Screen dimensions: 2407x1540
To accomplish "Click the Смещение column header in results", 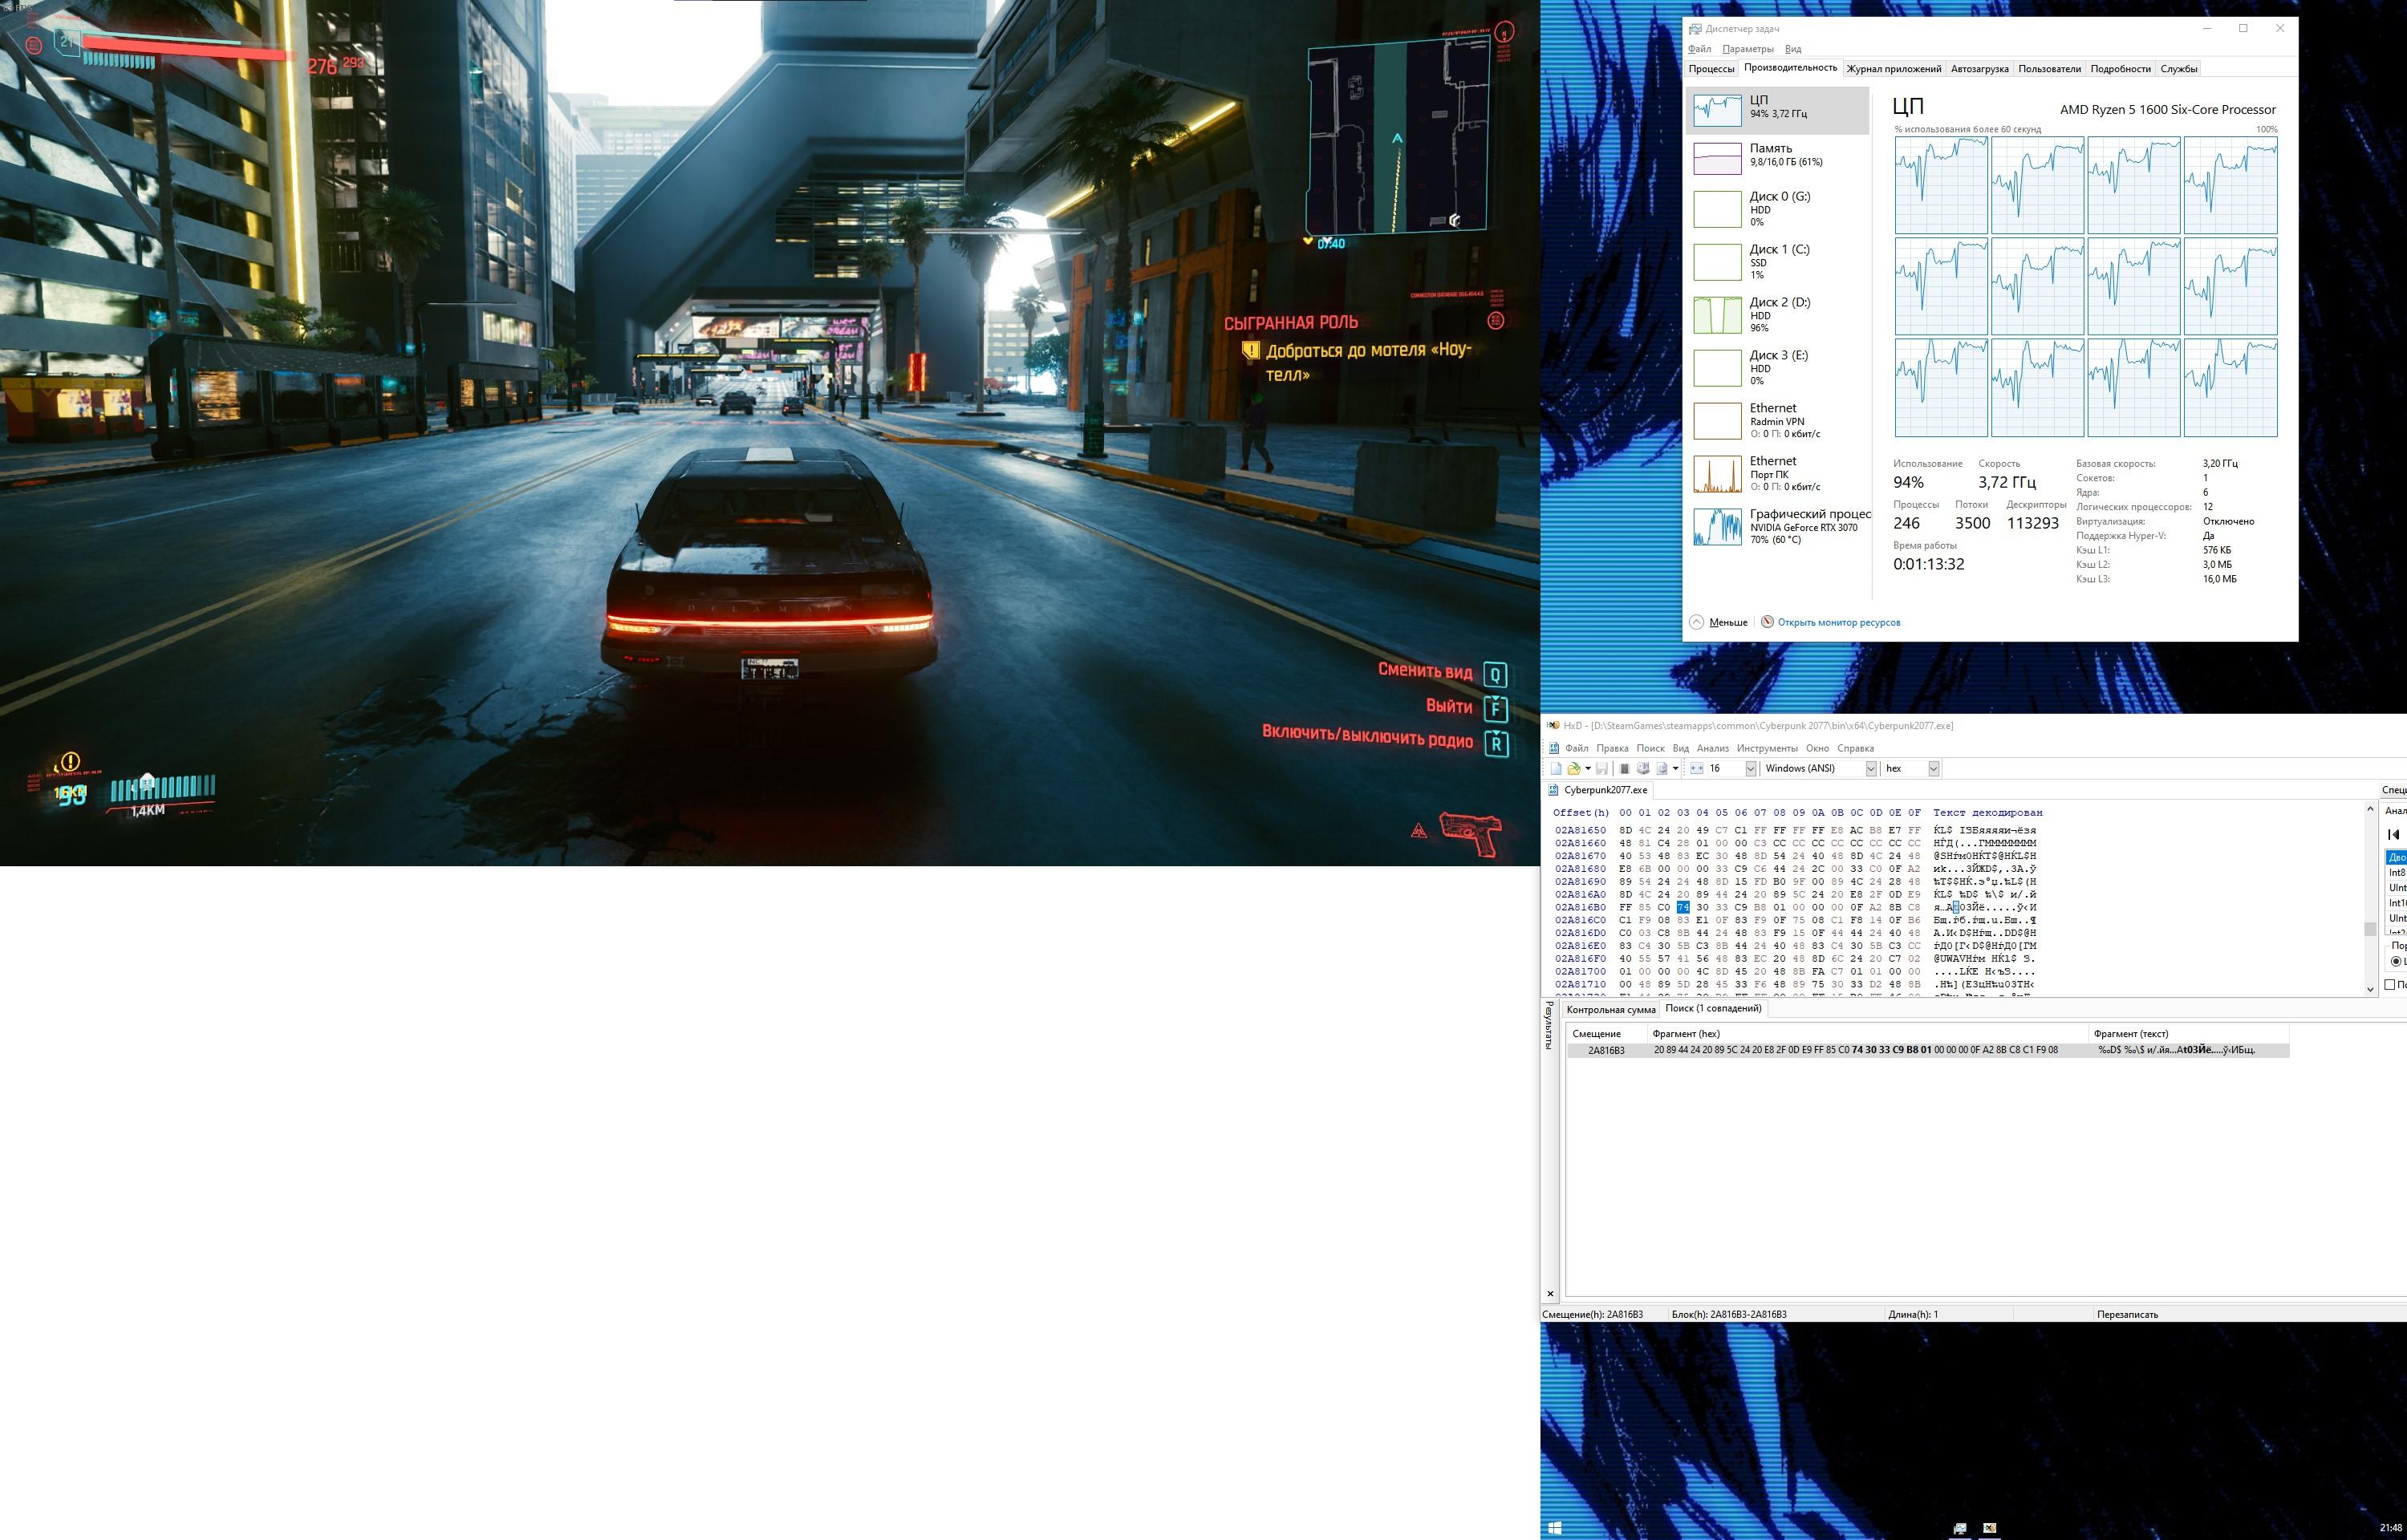I will point(1607,1034).
